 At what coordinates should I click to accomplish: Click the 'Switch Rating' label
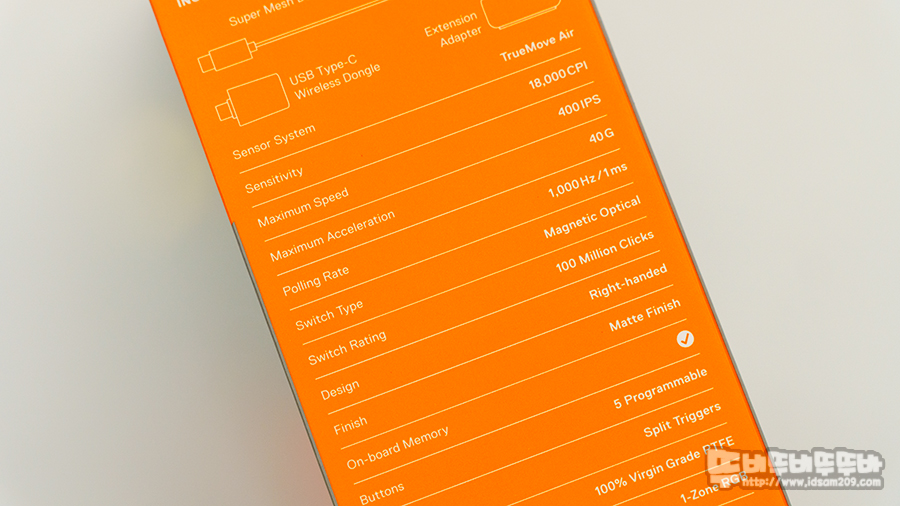pyautogui.click(x=347, y=348)
